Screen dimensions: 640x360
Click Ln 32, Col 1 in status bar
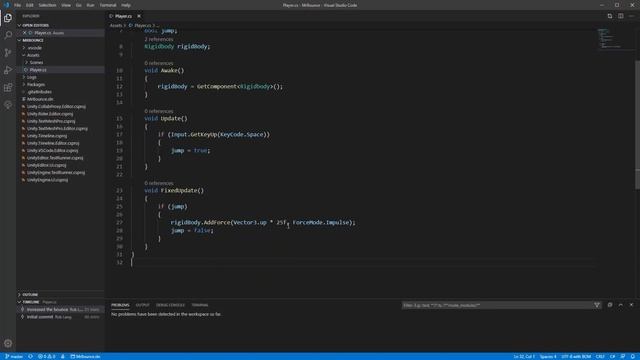tap(524, 356)
